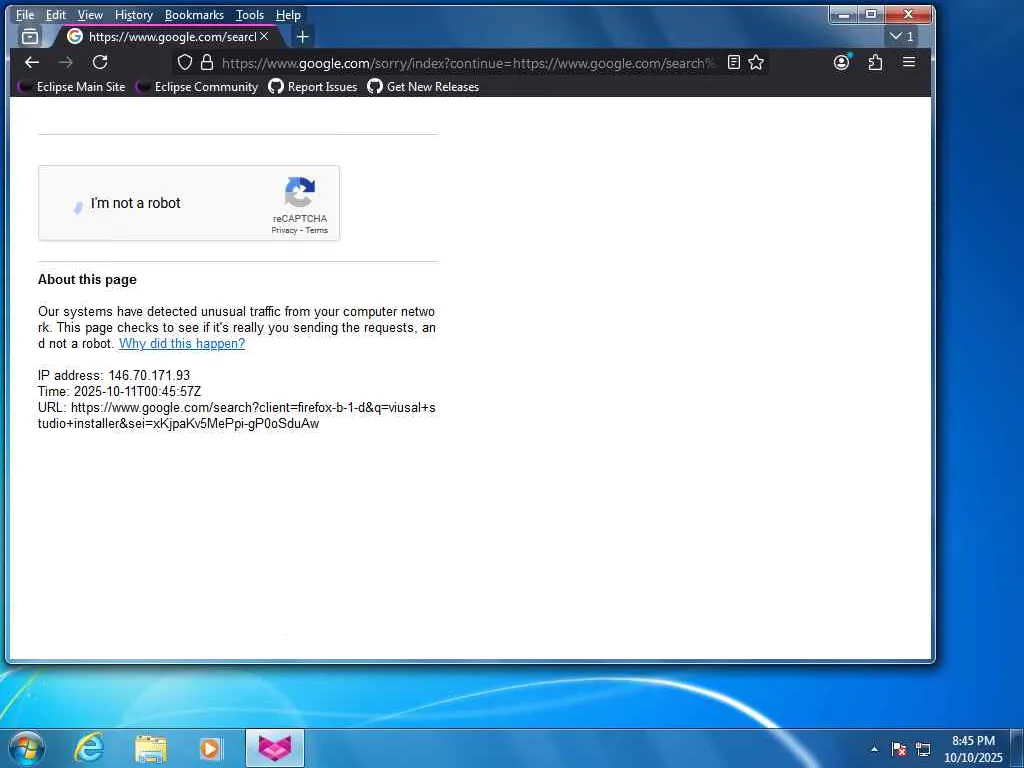Open the File menu

pyautogui.click(x=25, y=15)
